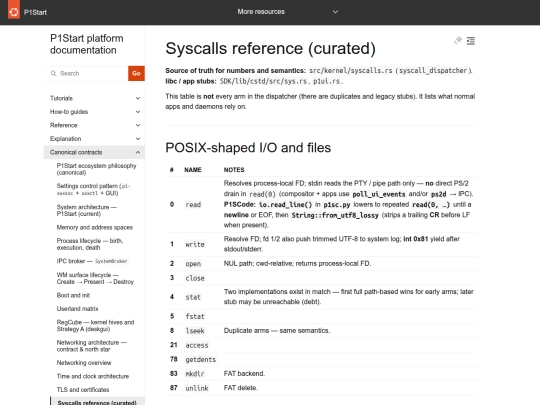Click the P1Start brand name link
This screenshot has width=540, height=405.
point(35,12)
